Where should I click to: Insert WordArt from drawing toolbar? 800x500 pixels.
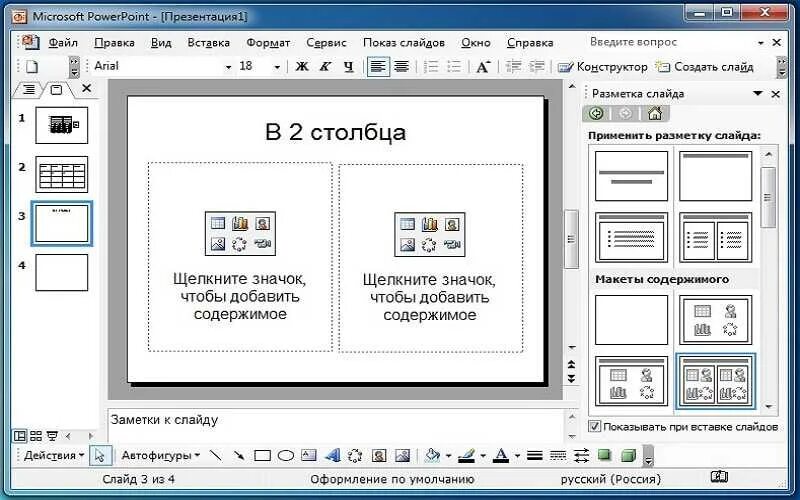pyautogui.click(x=332, y=456)
